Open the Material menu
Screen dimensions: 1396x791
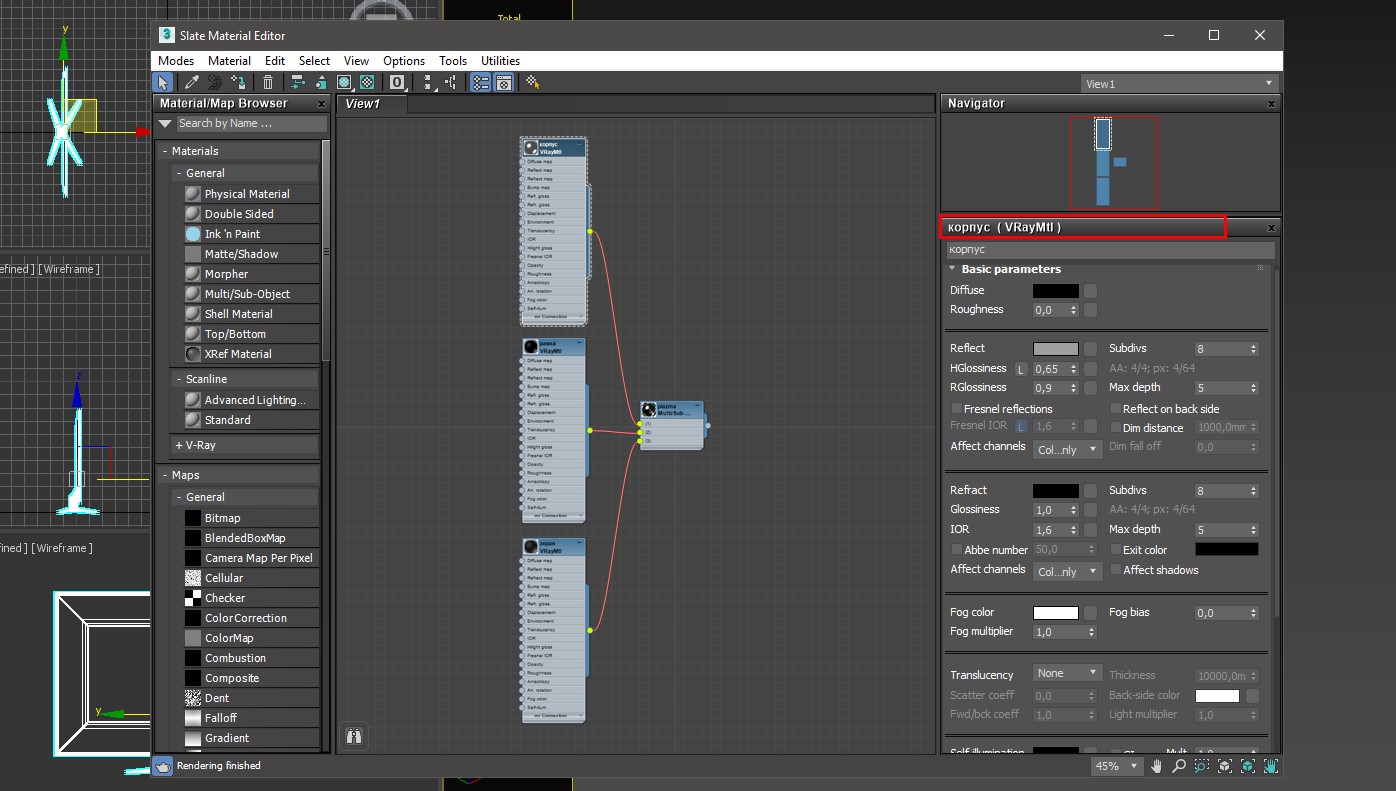(229, 61)
